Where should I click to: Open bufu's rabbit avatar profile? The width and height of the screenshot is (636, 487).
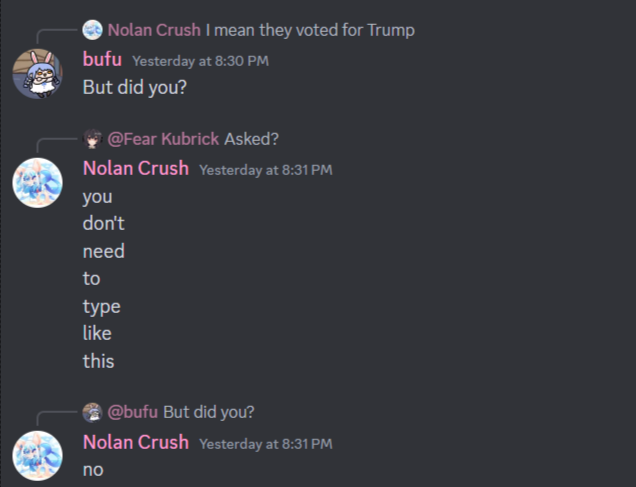[37, 73]
